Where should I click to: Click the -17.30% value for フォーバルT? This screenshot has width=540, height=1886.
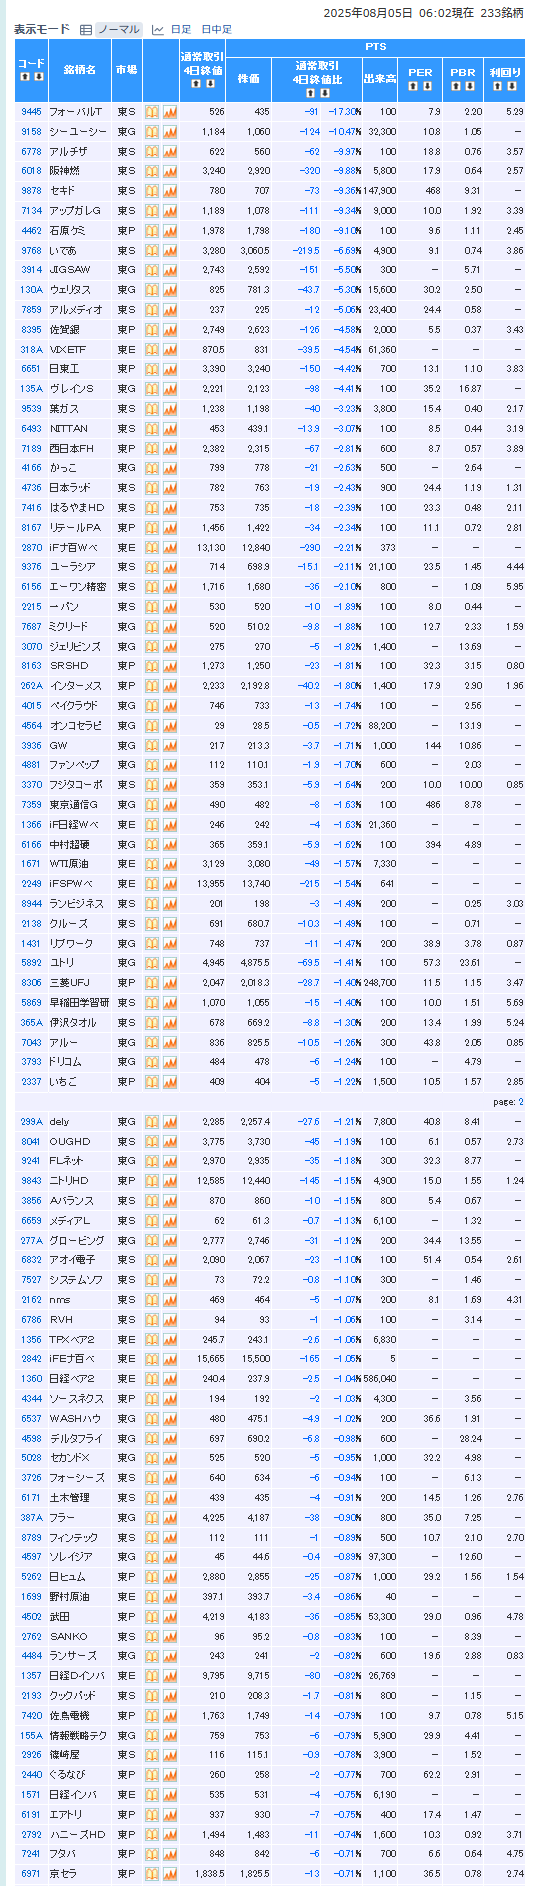pos(345,112)
